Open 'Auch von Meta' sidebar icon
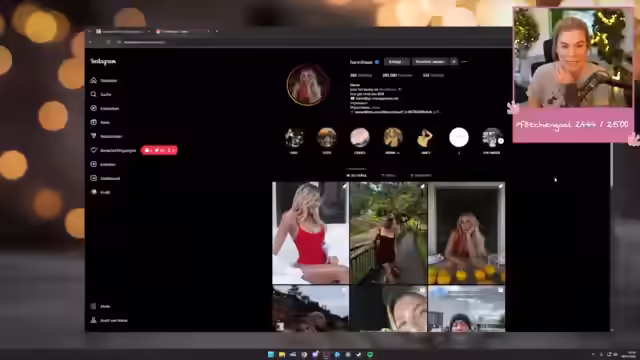640x360 pixels. click(93, 320)
